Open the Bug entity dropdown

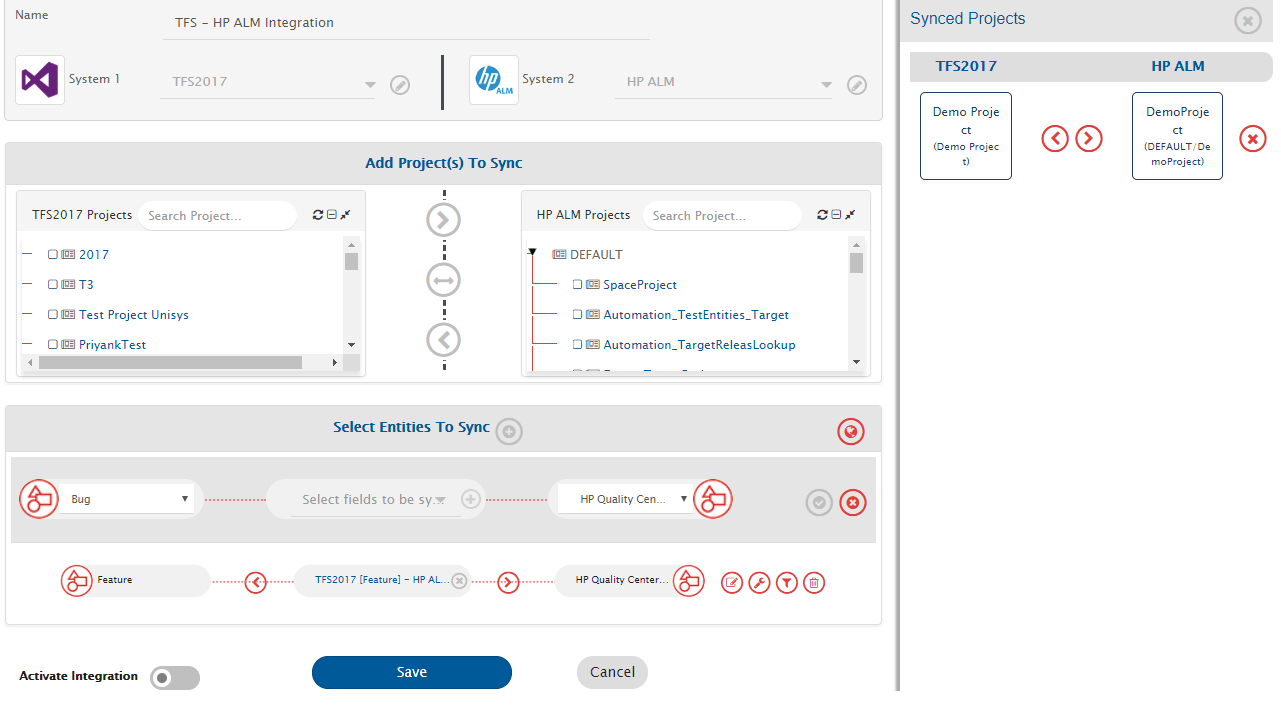130,499
